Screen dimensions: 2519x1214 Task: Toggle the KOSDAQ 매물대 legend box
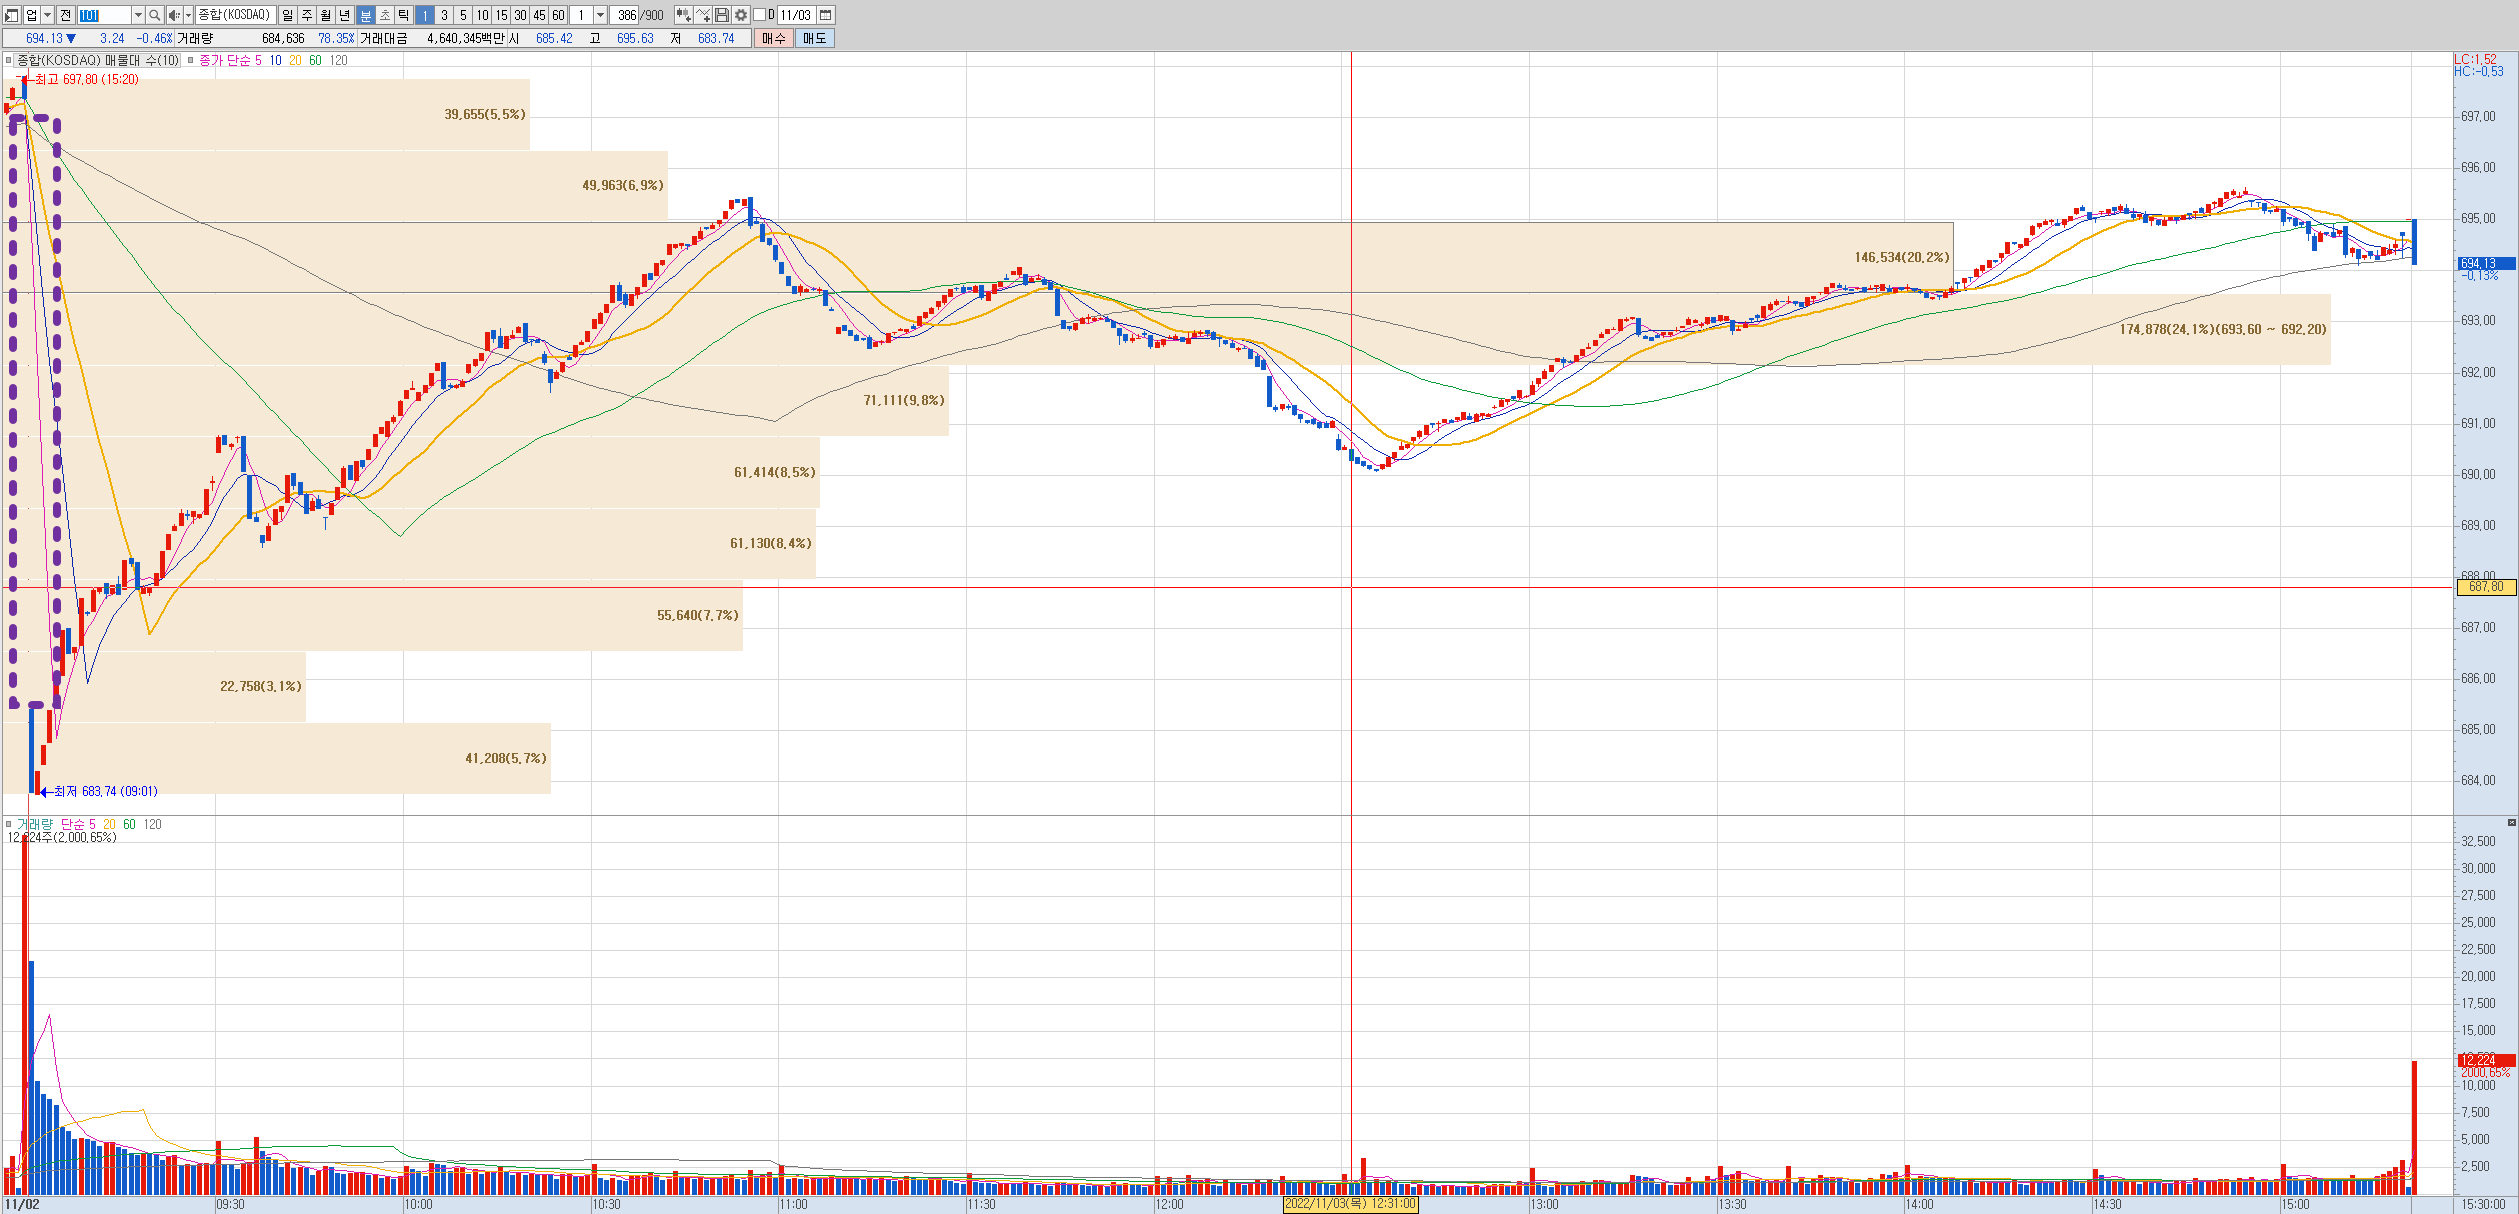pyautogui.click(x=8, y=60)
